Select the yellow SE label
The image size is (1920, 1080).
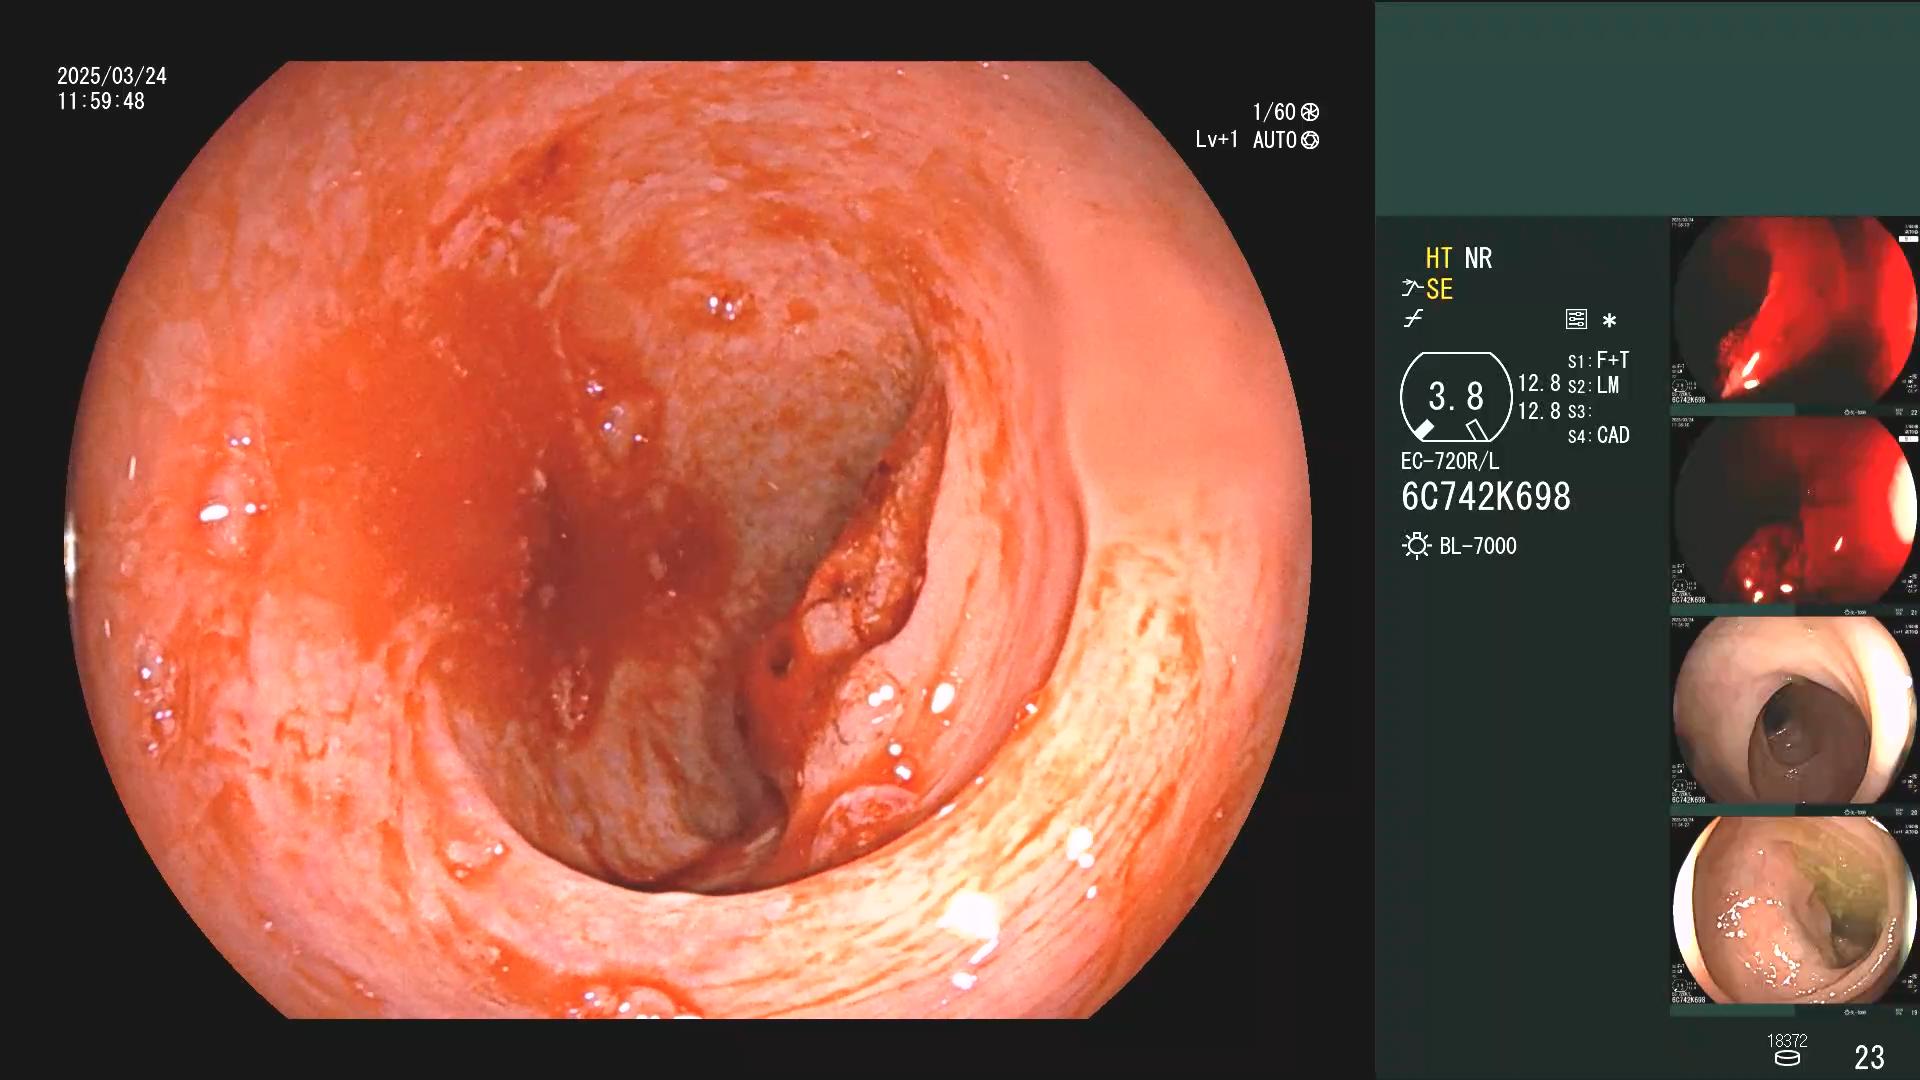coord(1439,289)
